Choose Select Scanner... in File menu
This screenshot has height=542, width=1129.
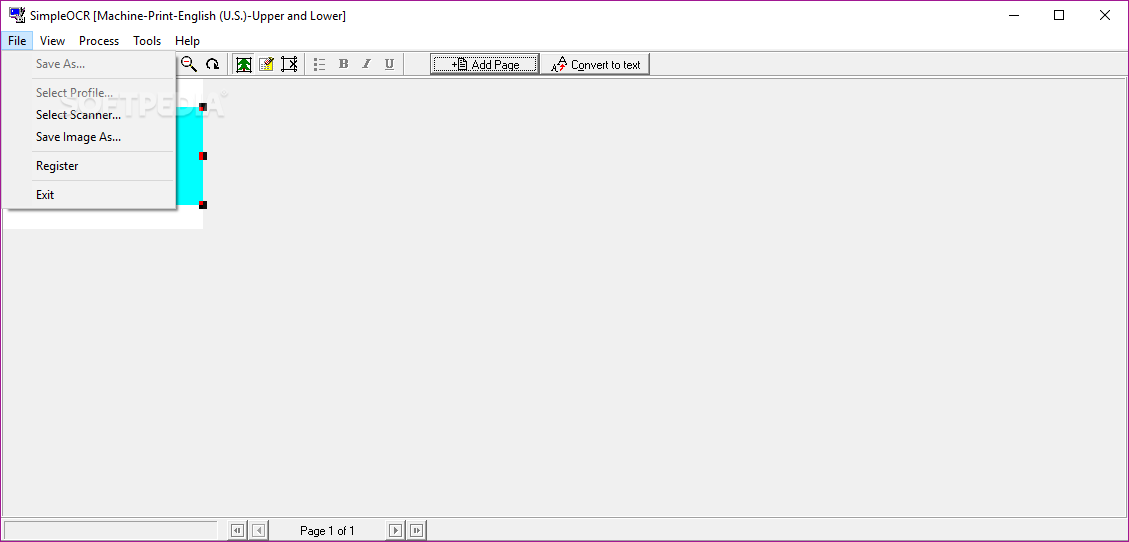tap(89, 115)
